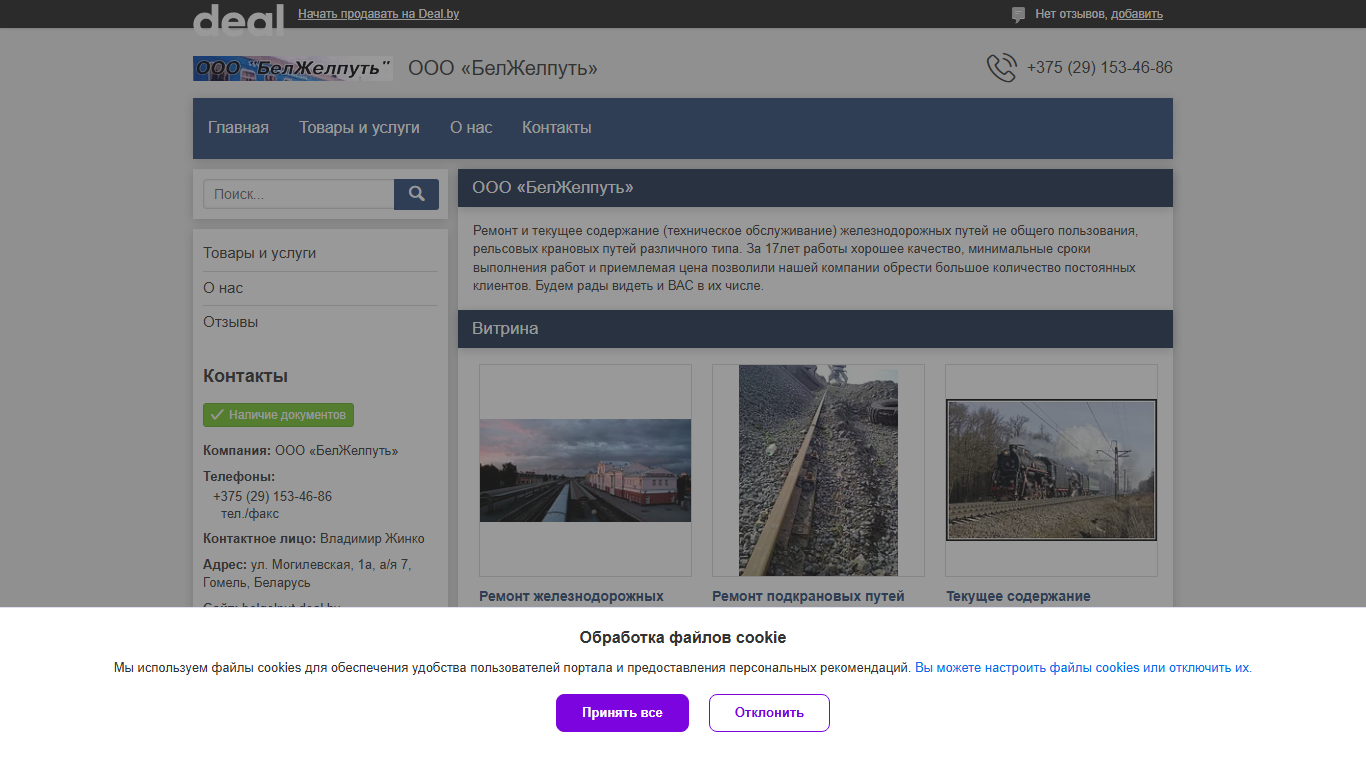The height and width of the screenshot is (768, 1366).
Task: Click into the Поиск search field
Action: point(299,194)
